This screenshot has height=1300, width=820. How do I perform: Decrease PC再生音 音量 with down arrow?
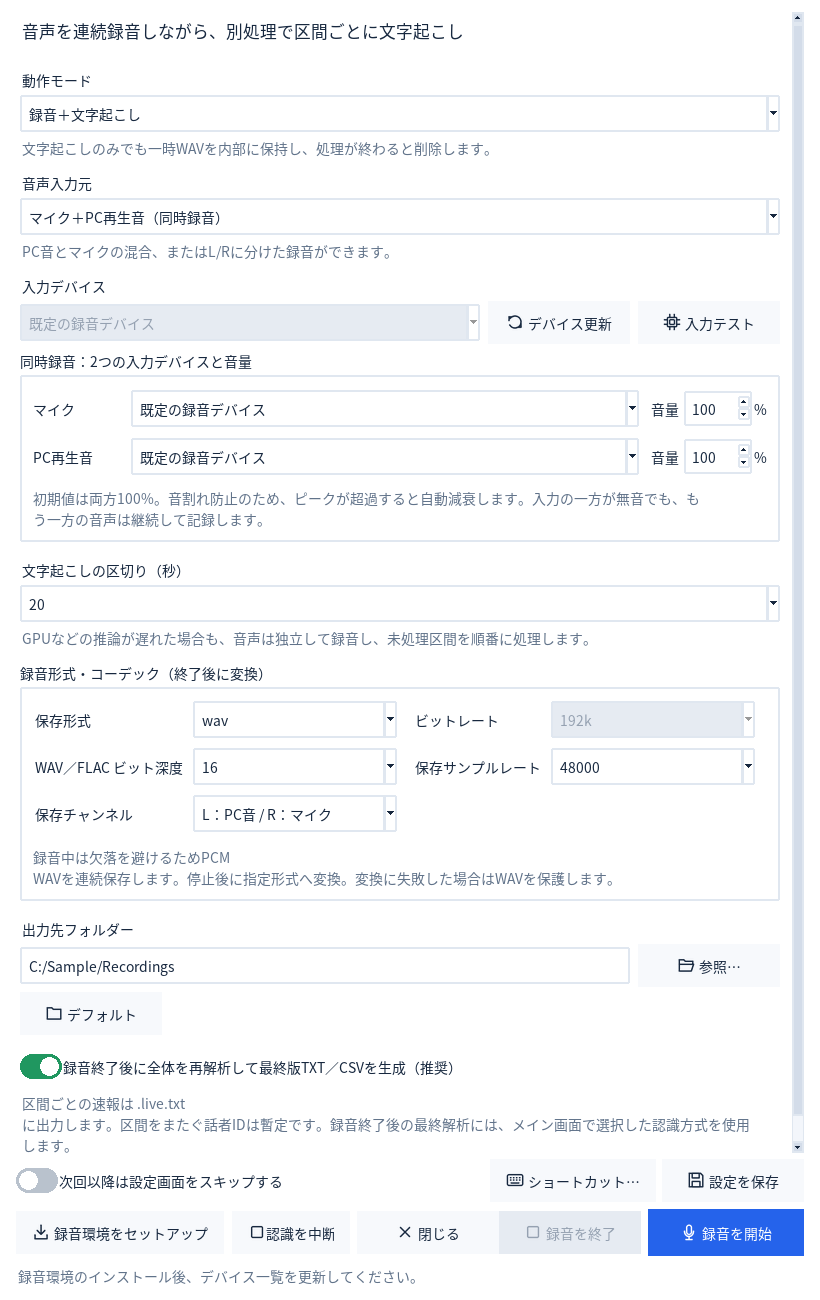743,463
